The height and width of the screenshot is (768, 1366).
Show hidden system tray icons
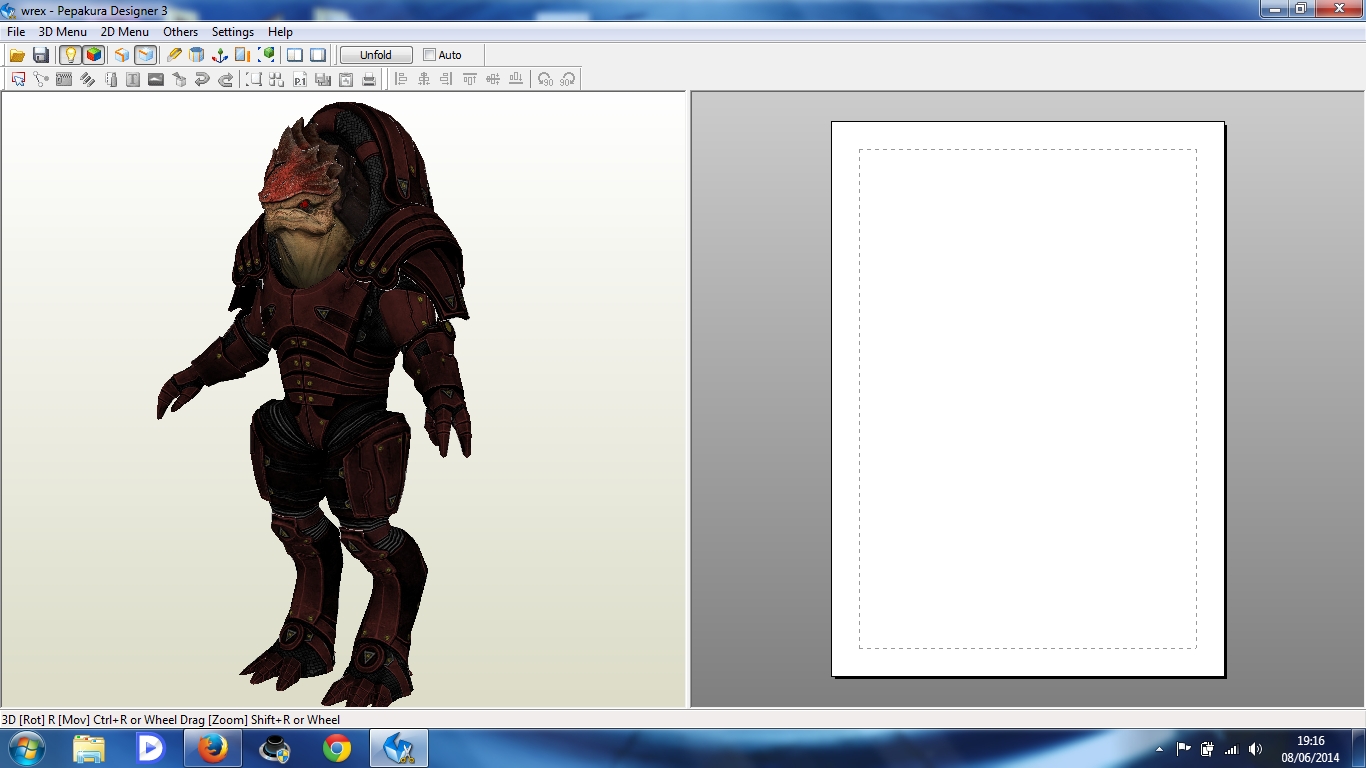[x=1160, y=749]
